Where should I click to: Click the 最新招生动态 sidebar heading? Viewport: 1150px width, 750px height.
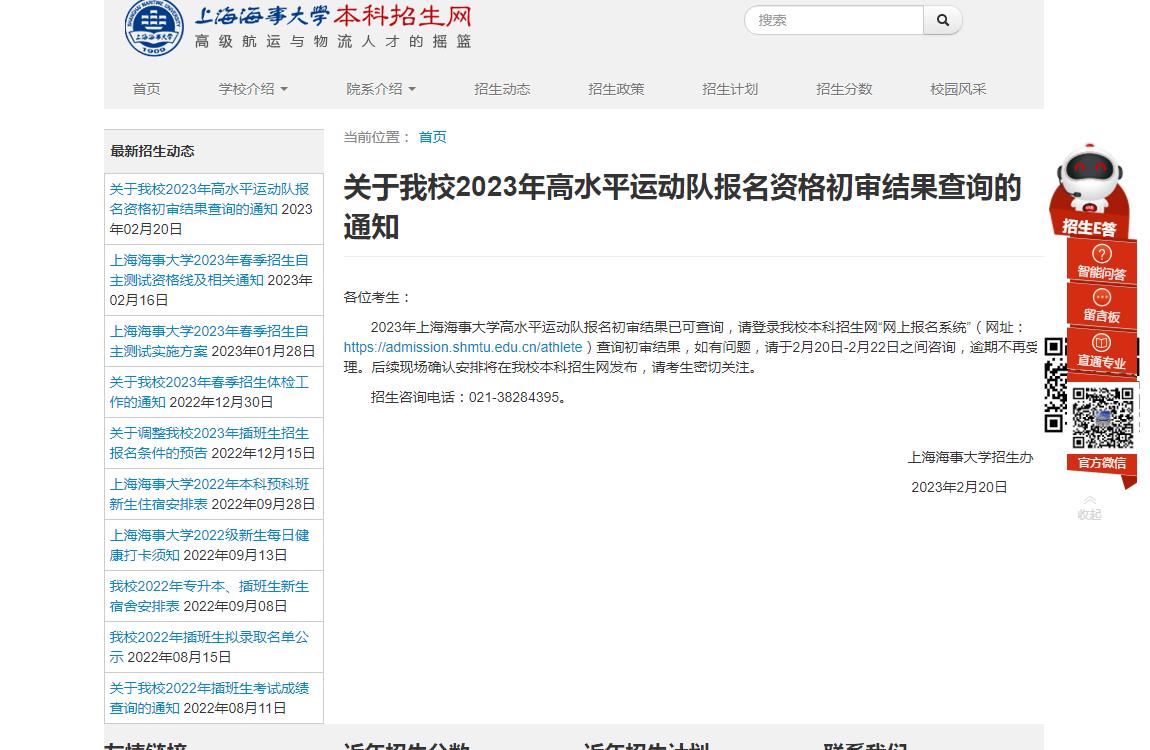click(x=152, y=152)
